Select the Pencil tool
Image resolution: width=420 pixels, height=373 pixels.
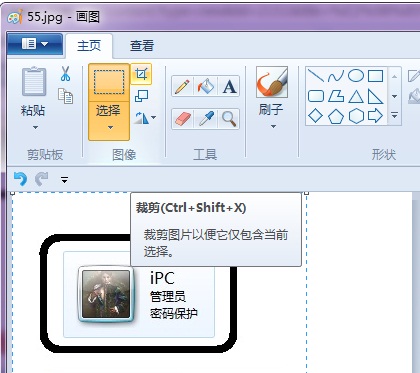(182, 86)
